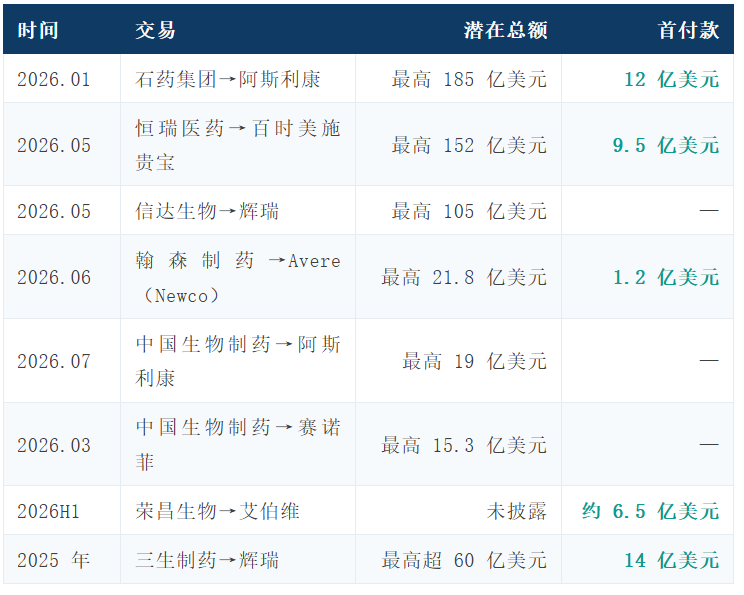Click the down payment dash in 信达生物→辉瑞 row
Screen dimensions: 744x595
pos(709,211)
